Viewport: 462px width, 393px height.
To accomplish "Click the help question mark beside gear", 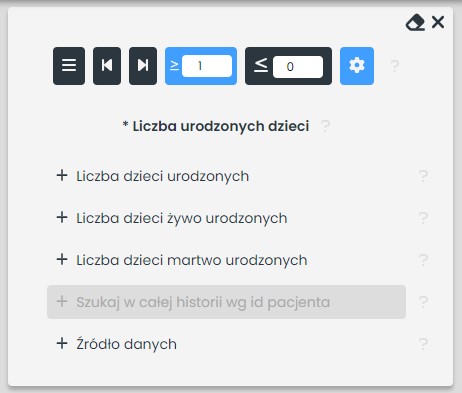I will tap(395, 66).
